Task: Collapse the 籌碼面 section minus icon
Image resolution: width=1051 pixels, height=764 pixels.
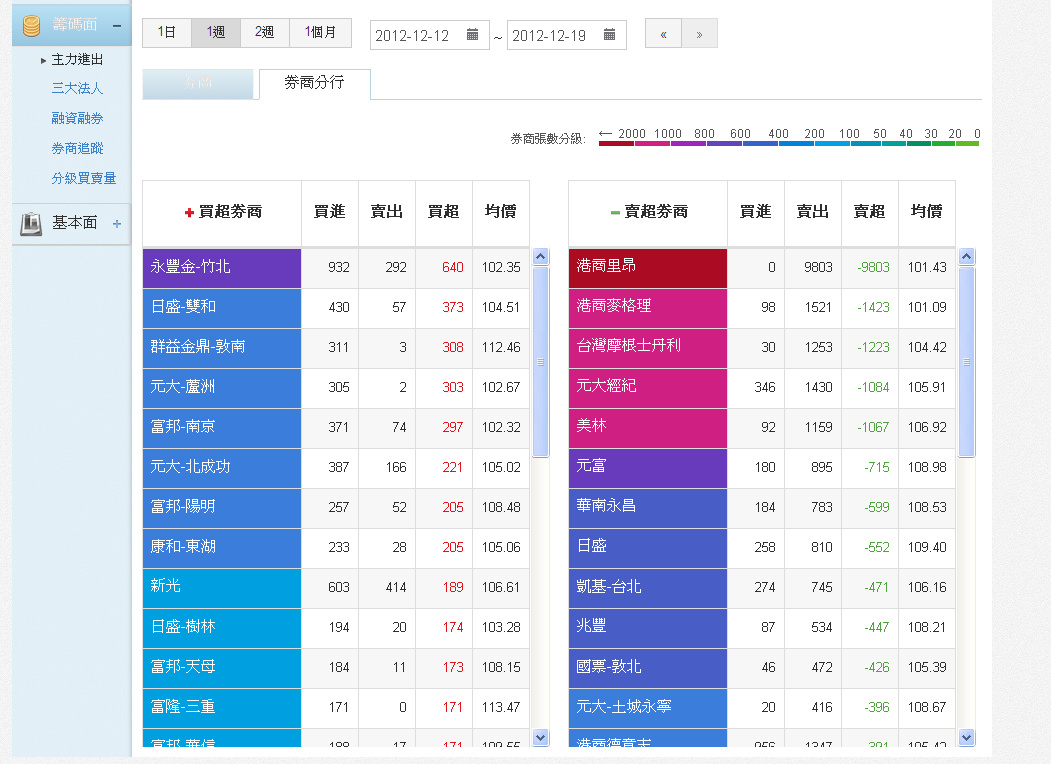Action: (117, 26)
